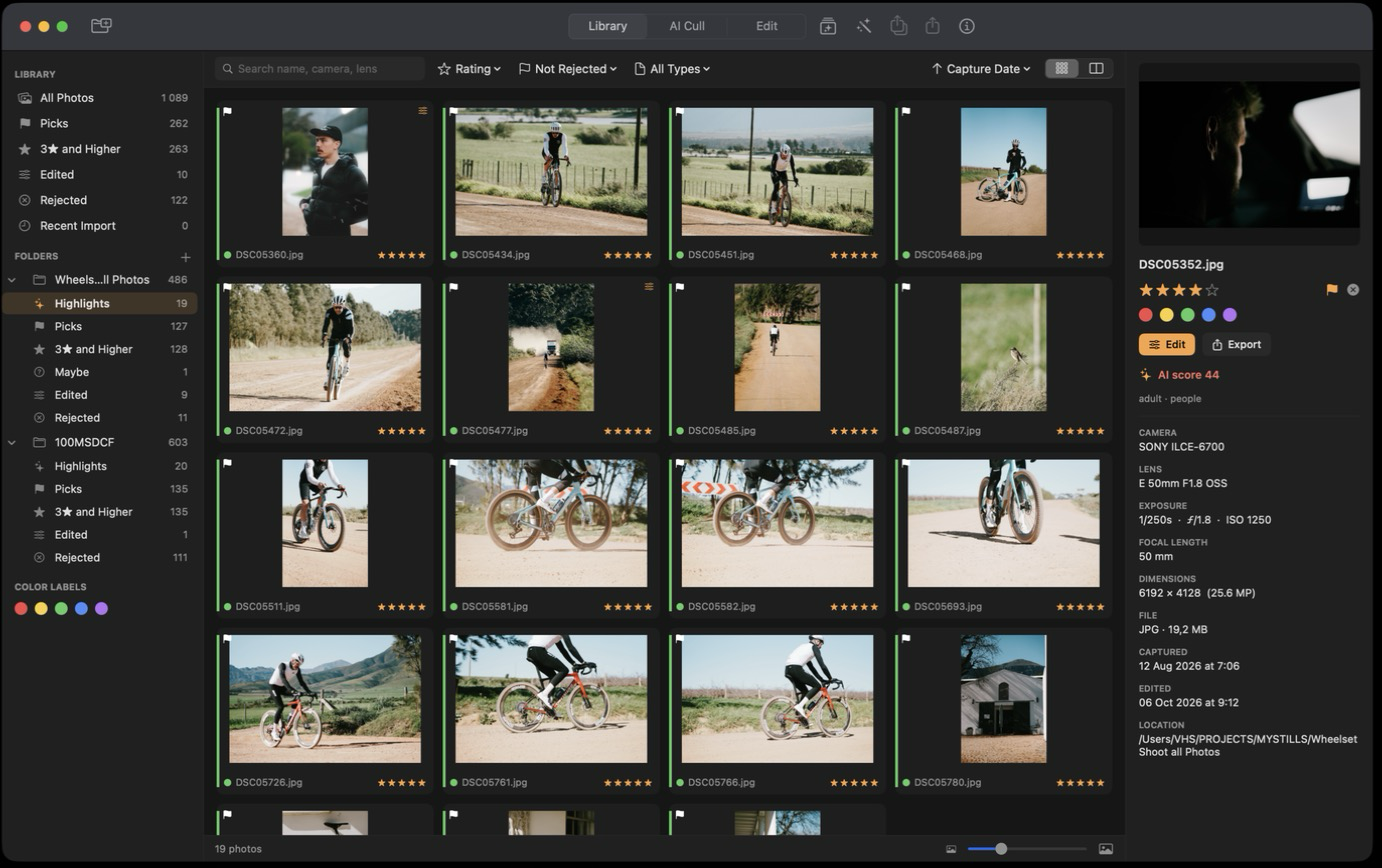The image size is (1382, 868).
Task: Select All Photos in the library sidebar
Action: point(100,98)
